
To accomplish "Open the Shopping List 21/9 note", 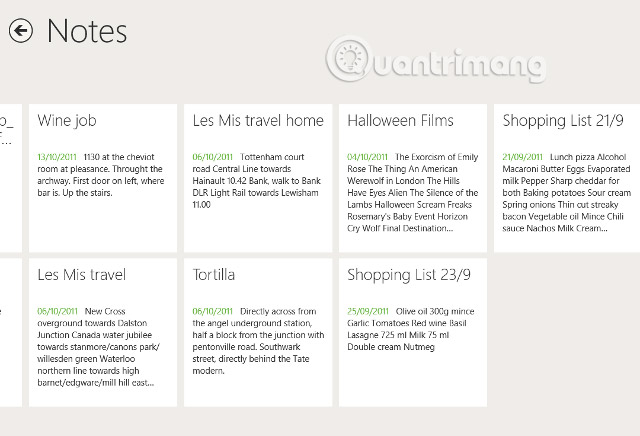I will pos(561,121).
